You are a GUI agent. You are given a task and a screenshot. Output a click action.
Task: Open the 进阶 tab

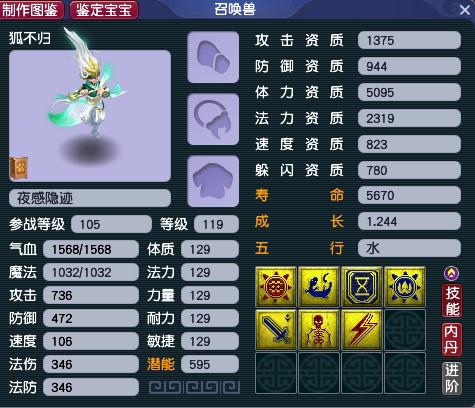pos(452,378)
